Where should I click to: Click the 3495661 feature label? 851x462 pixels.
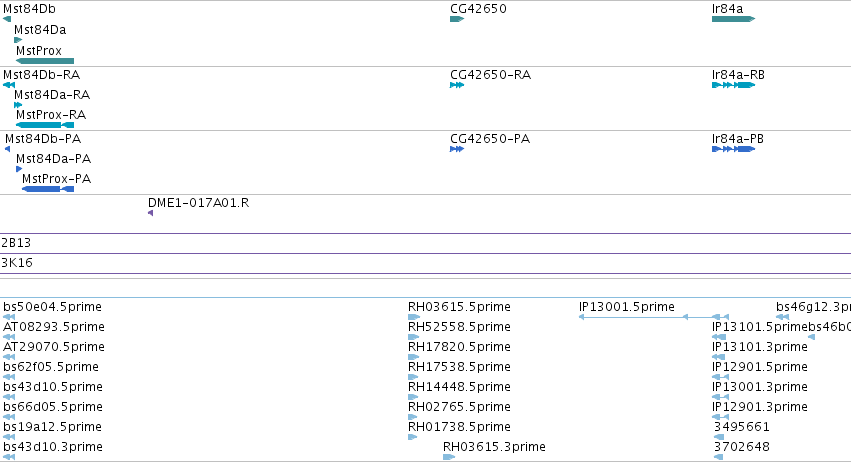(x=741, y=427)
